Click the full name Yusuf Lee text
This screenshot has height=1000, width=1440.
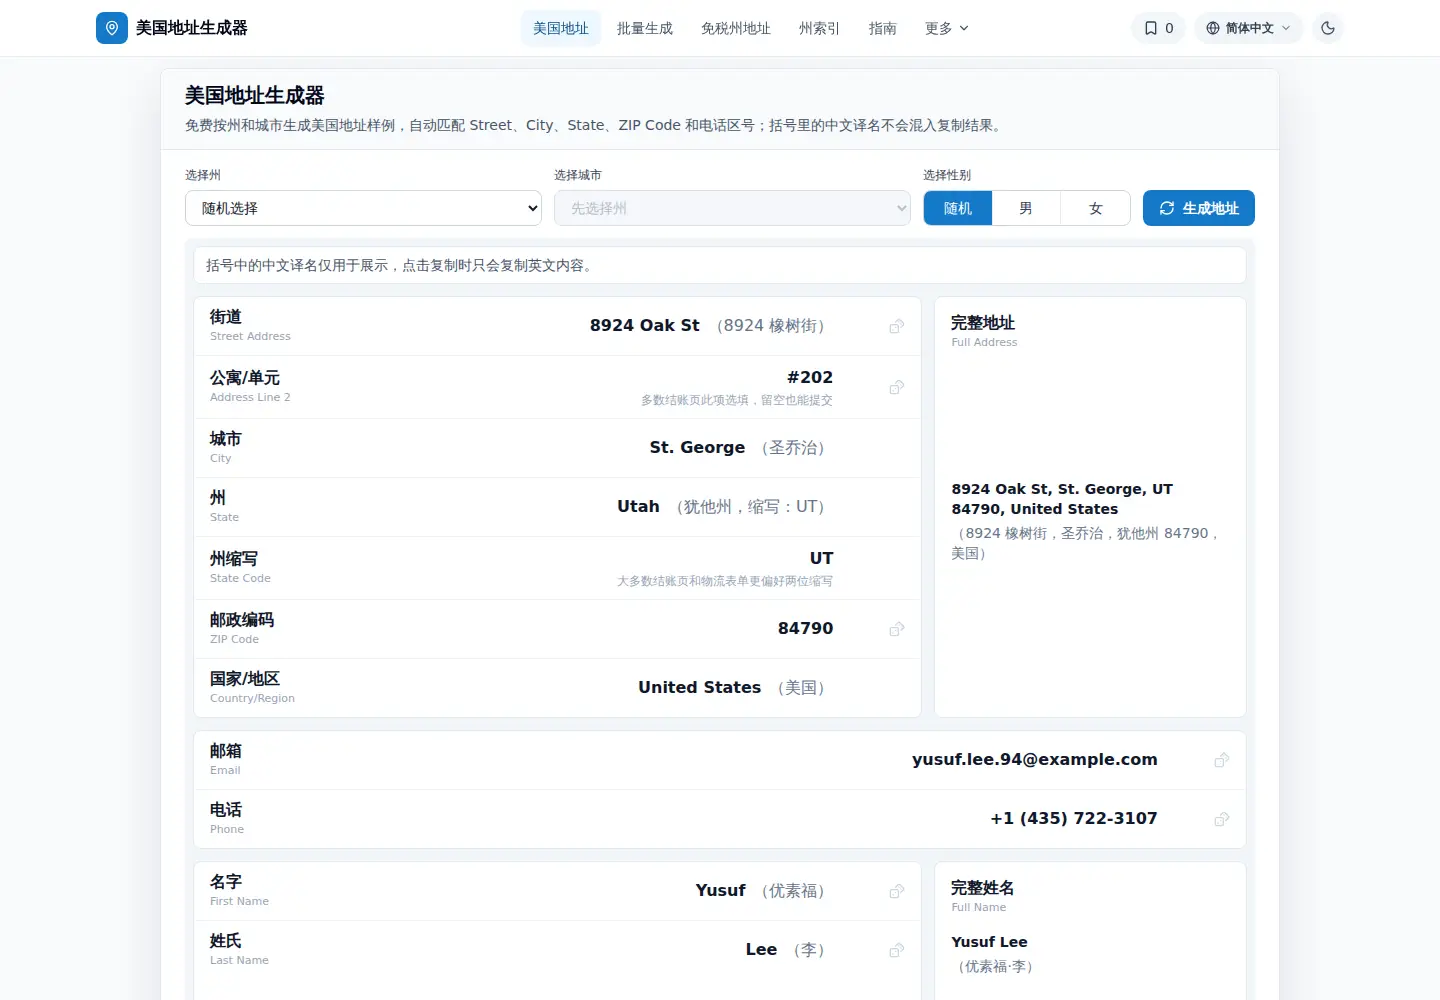tap(989, 942)
